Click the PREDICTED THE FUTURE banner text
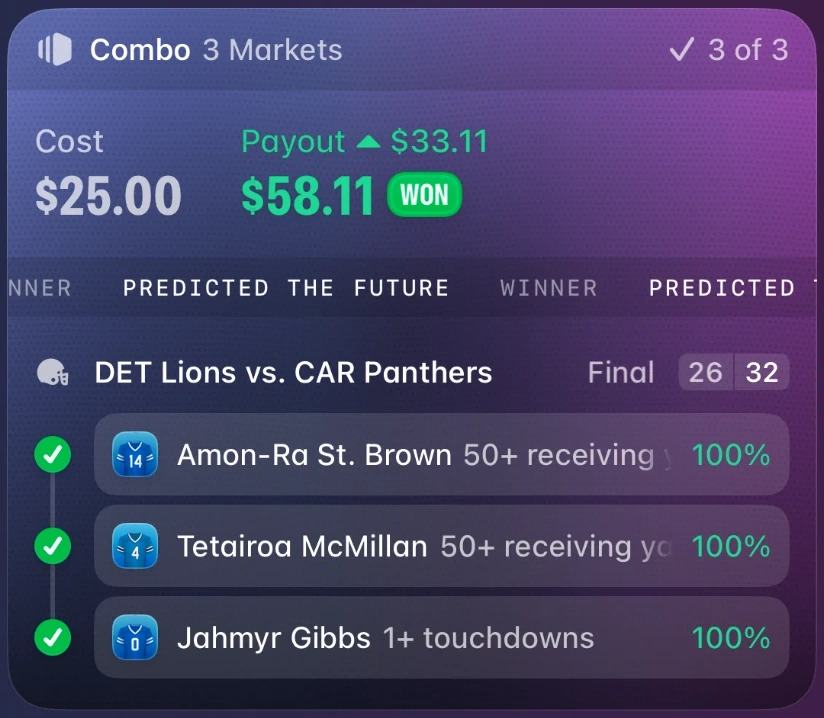 click(286, 288)
